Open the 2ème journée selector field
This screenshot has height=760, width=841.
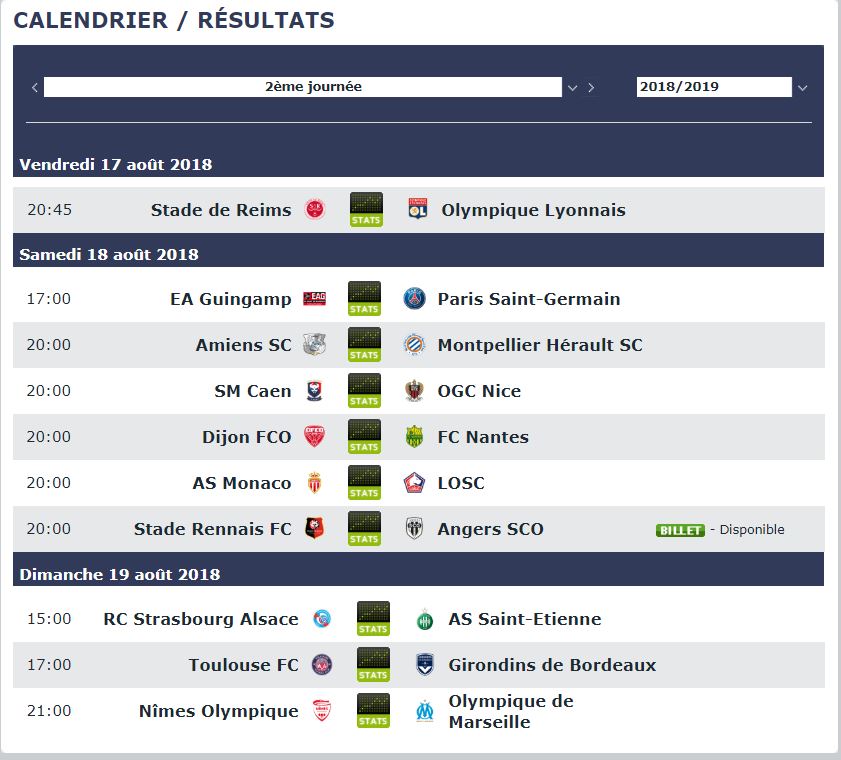pos(303,87)
